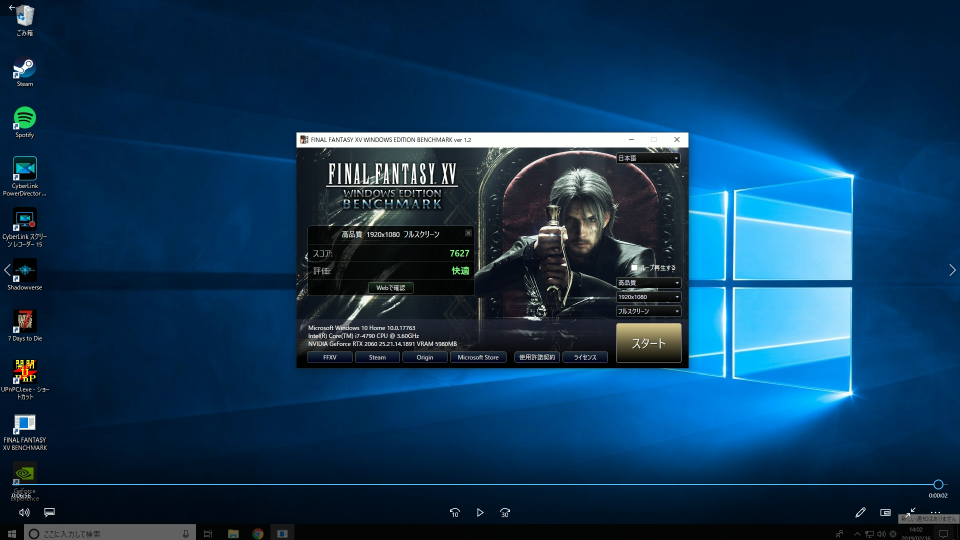Skip back 10 seconds
960x540 pixels.
(455, 512)
